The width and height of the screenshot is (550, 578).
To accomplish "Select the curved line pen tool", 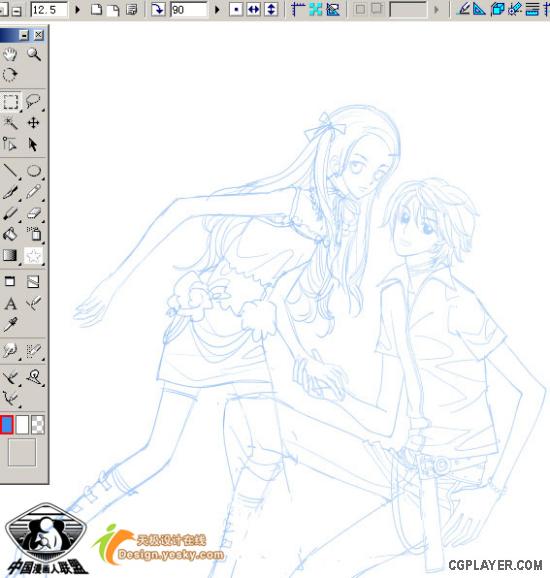I will [10, 398].
